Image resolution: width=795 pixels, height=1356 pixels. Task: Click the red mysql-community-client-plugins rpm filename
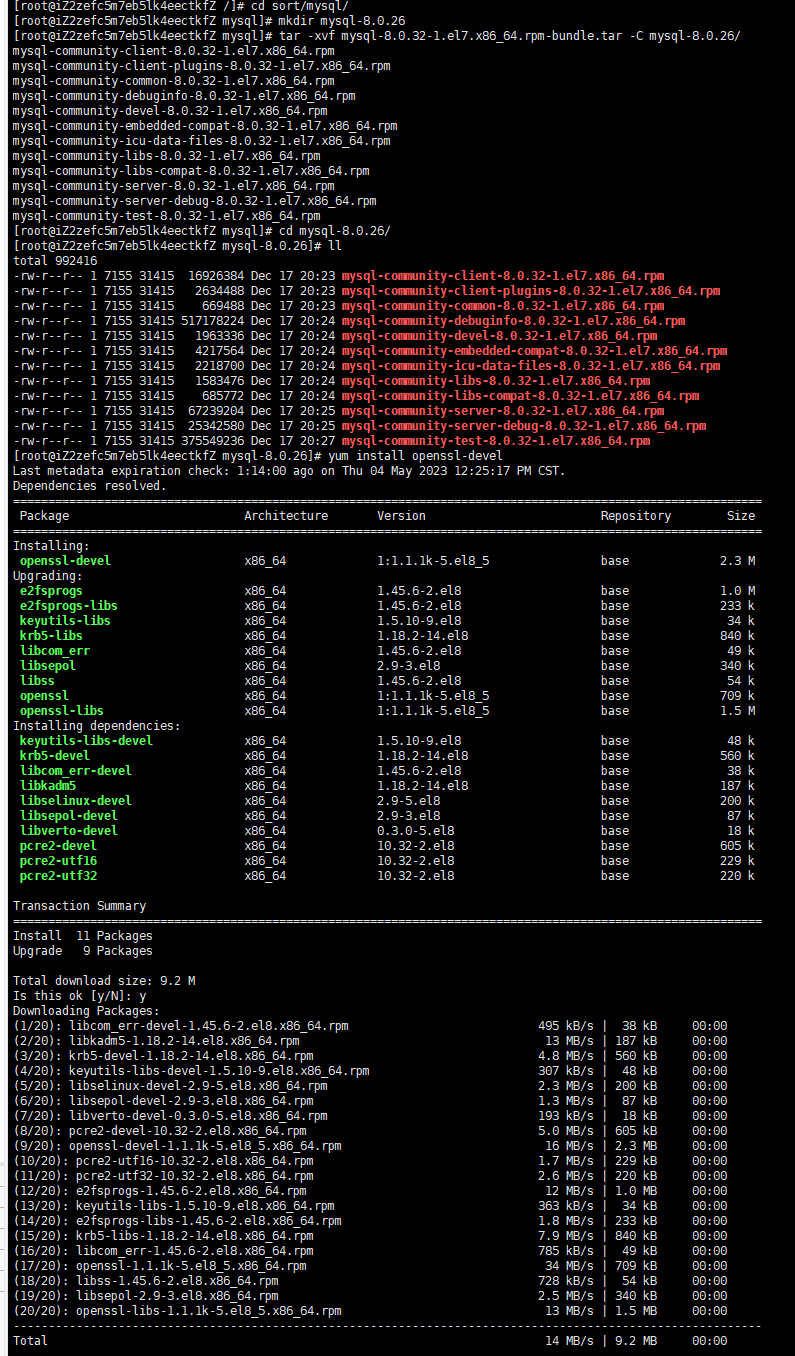pyautogui.click(x=530, y=291)
